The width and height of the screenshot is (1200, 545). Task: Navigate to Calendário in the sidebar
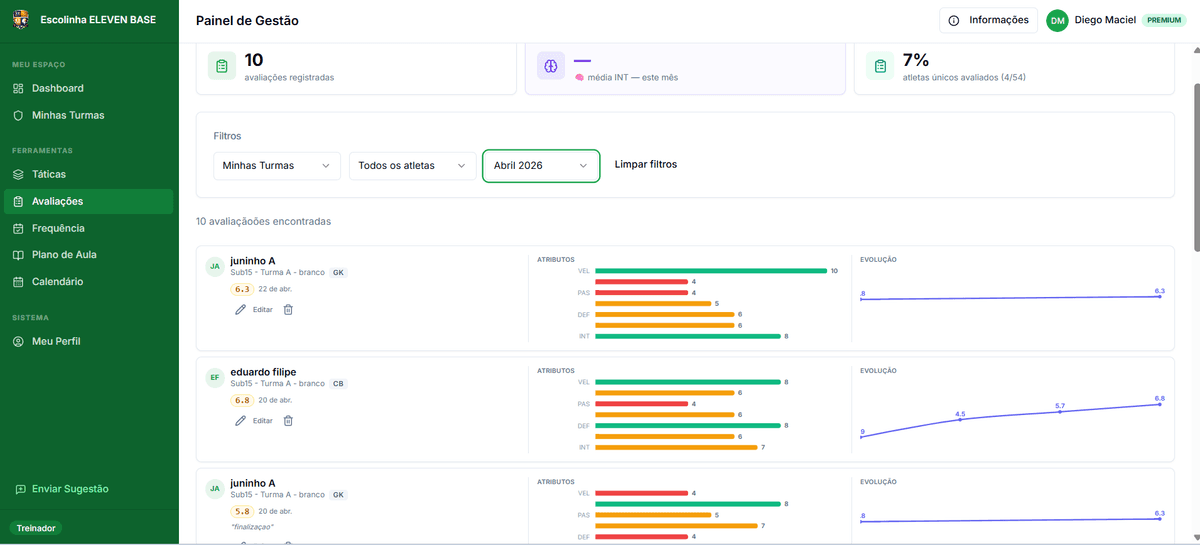pos(87,282)
